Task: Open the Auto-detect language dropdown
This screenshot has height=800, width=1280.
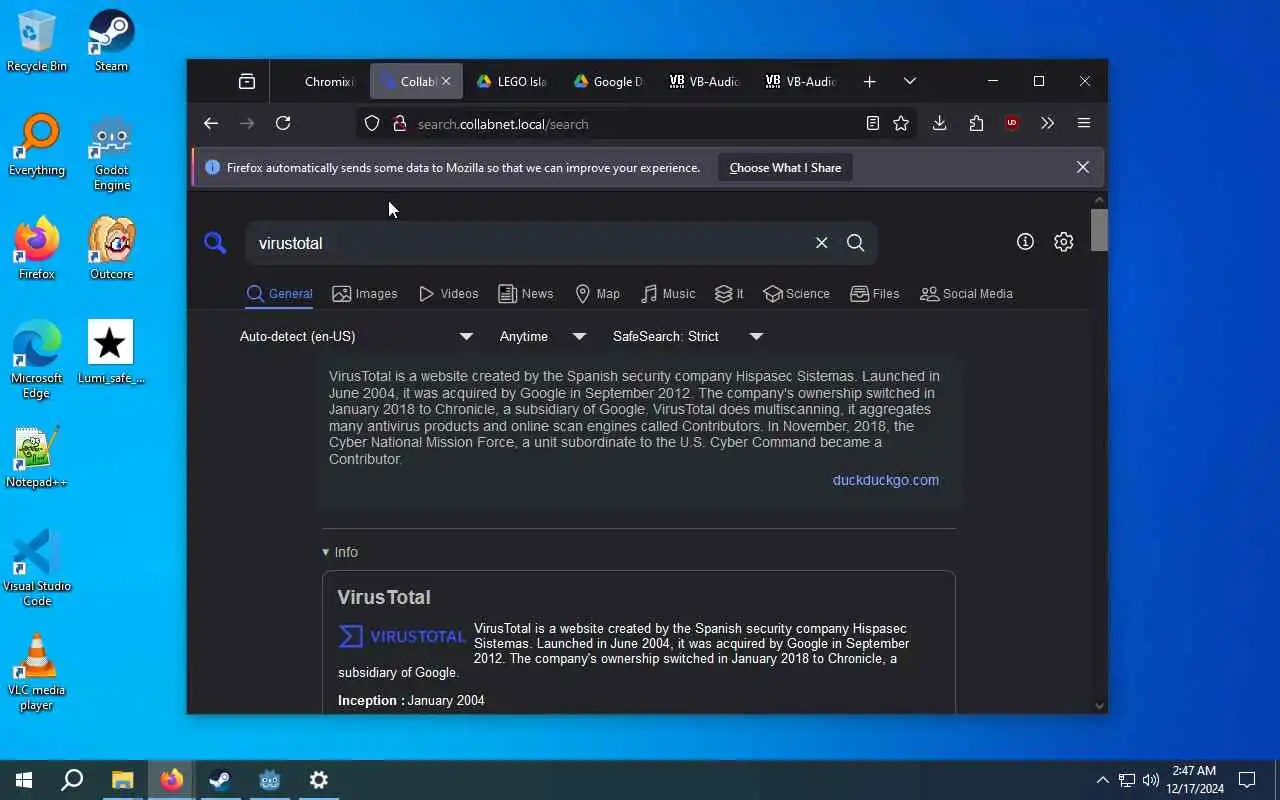Action: click(x=356, y=336)
